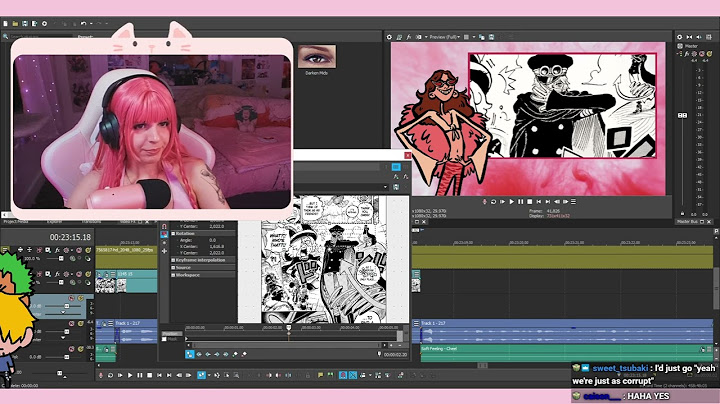Select the Soft Feeling - Chael audio clip

coord(567,353)
